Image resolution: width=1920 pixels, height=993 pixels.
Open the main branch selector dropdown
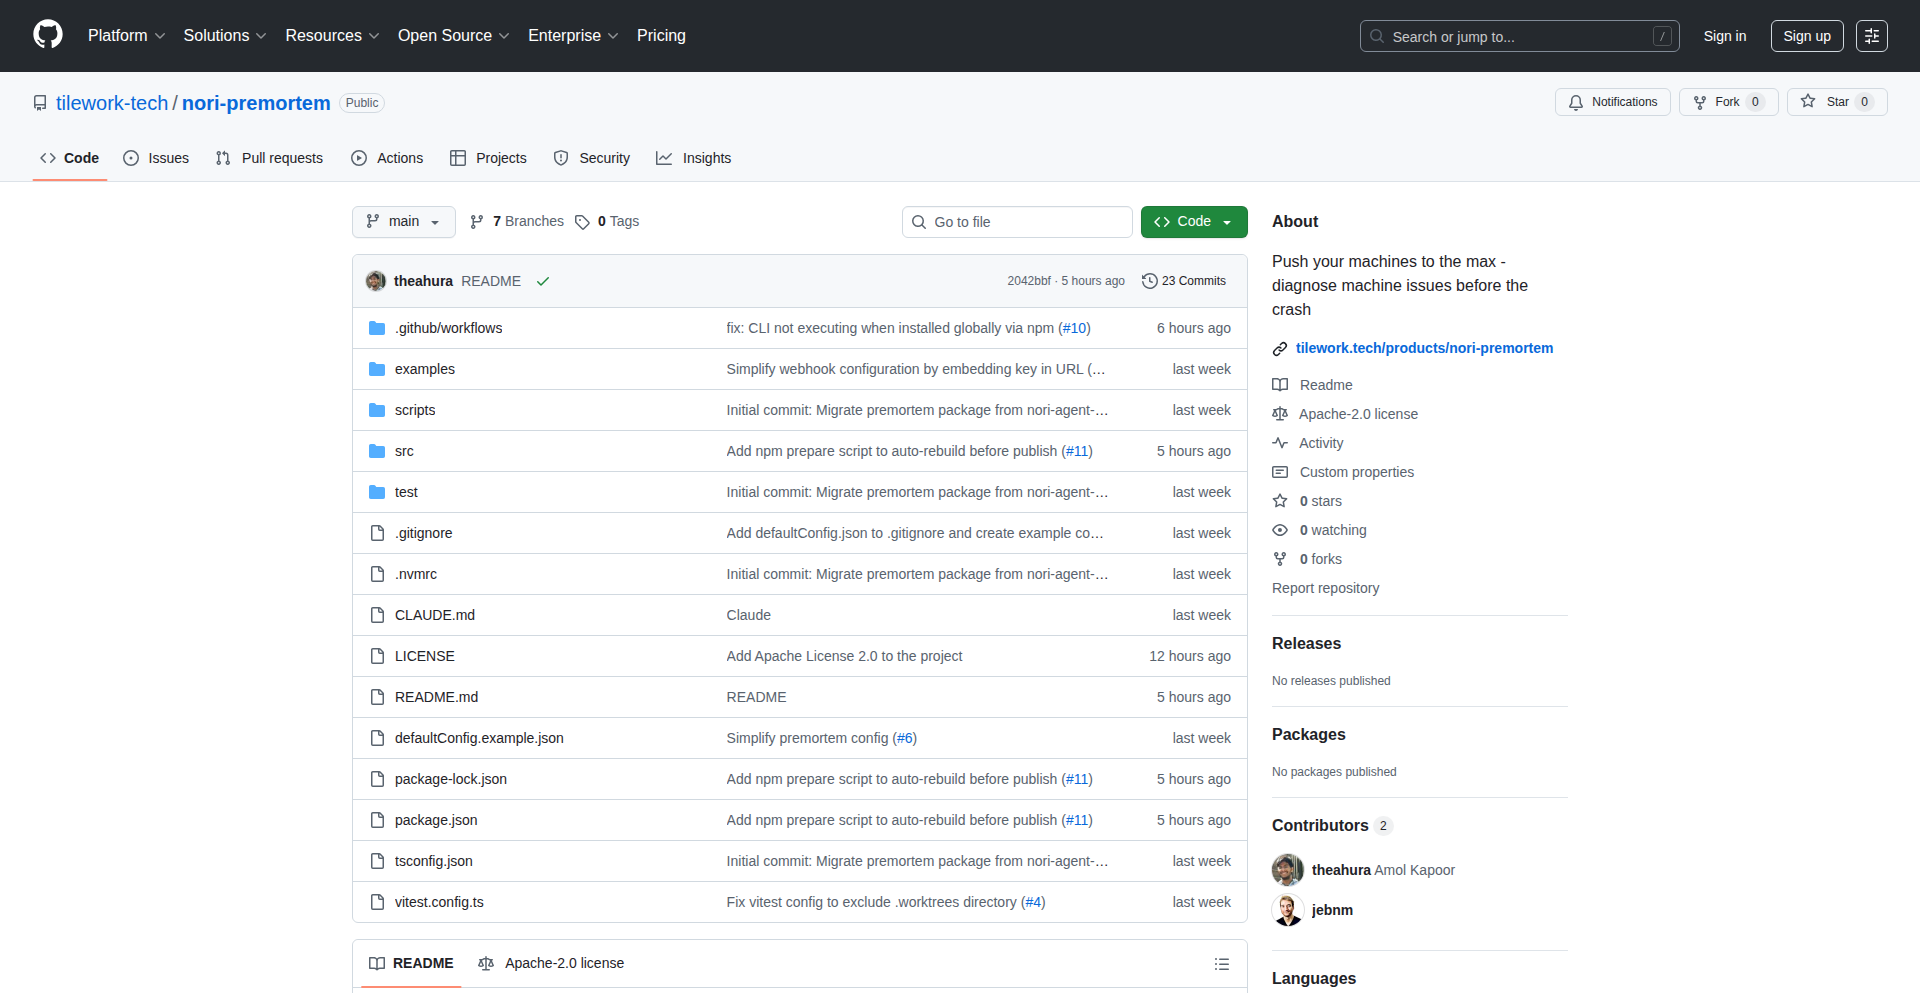coord(404,222)
